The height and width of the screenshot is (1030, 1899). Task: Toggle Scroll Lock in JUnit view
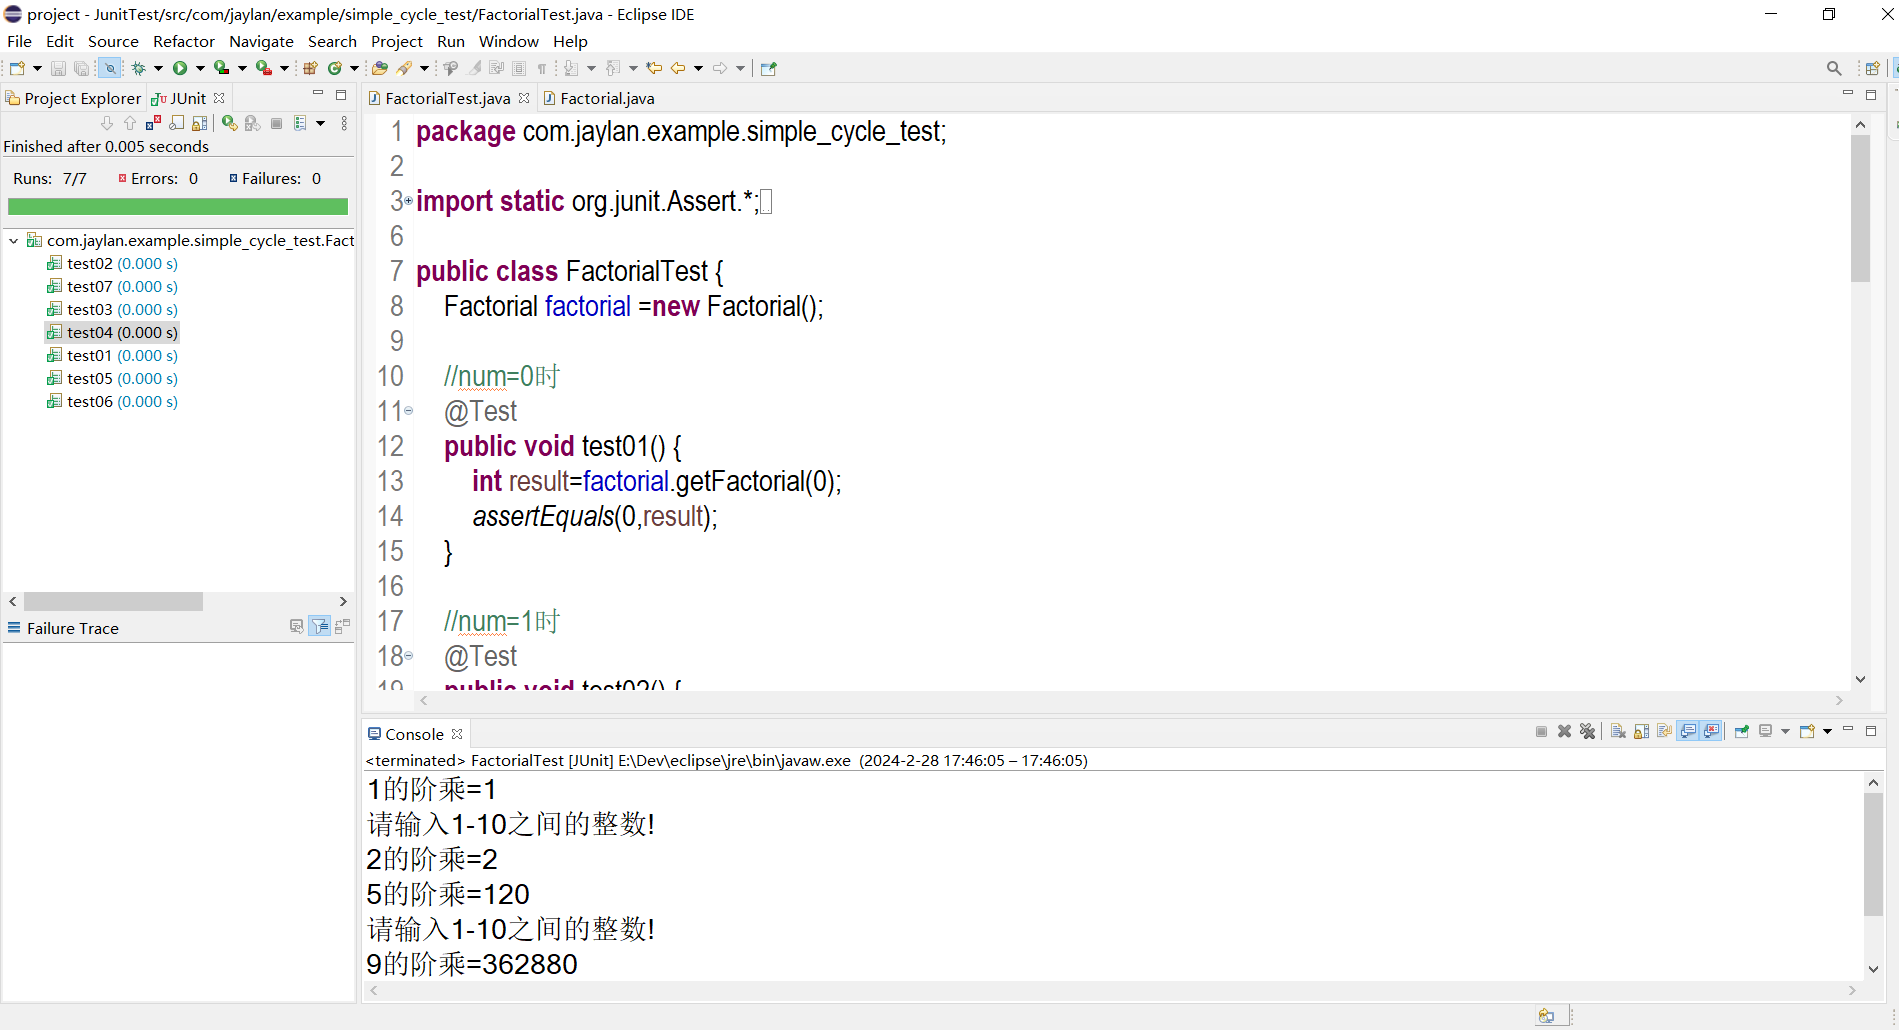(x=199, y=123)
